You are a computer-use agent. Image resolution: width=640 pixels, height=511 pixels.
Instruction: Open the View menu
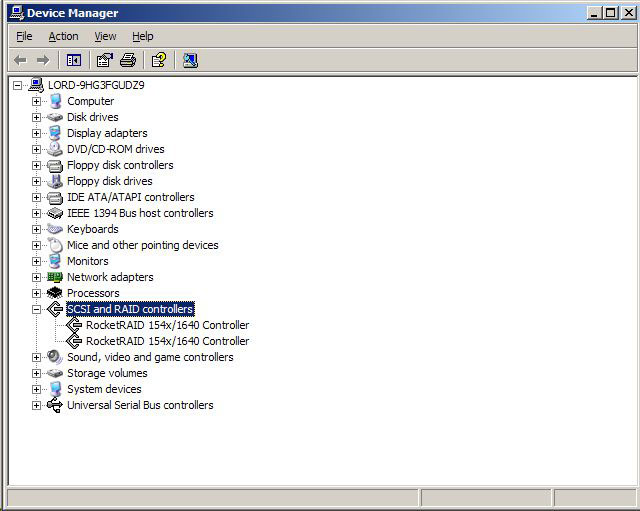pyautogui.click(x=105, y=36)
